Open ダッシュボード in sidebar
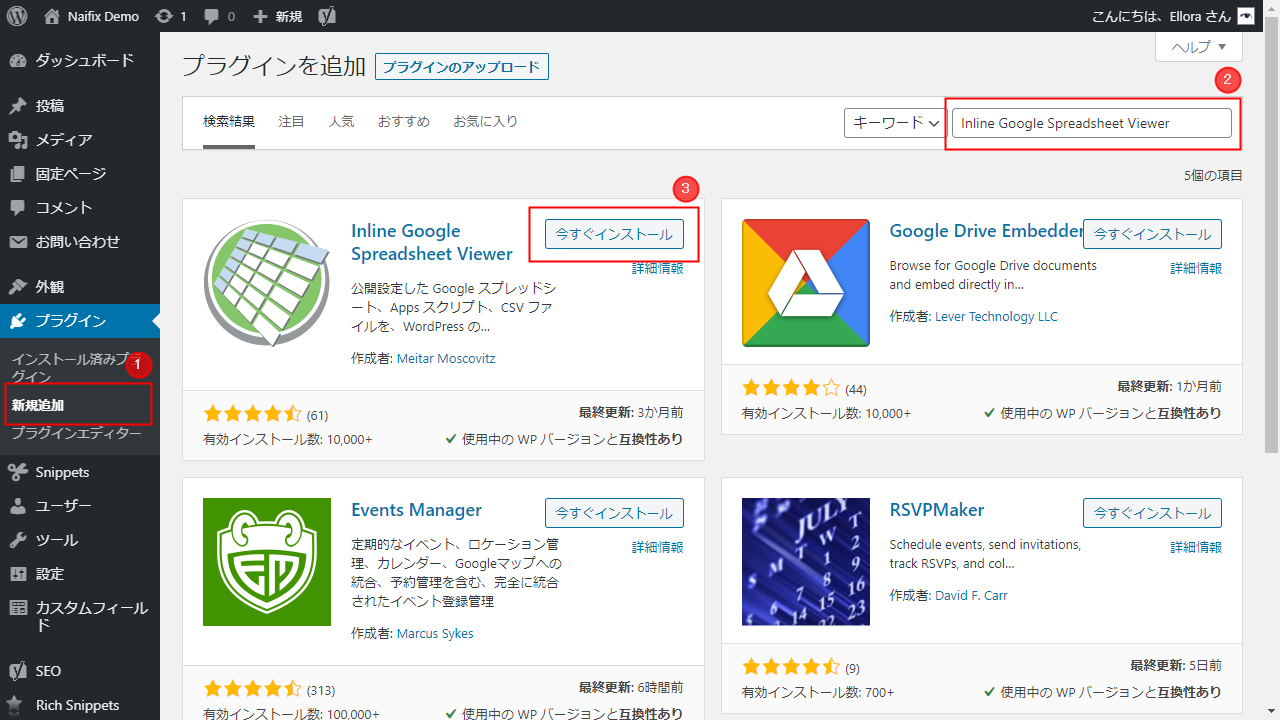The width and height of the screenshot is (1280, 720). click(80, 60)
